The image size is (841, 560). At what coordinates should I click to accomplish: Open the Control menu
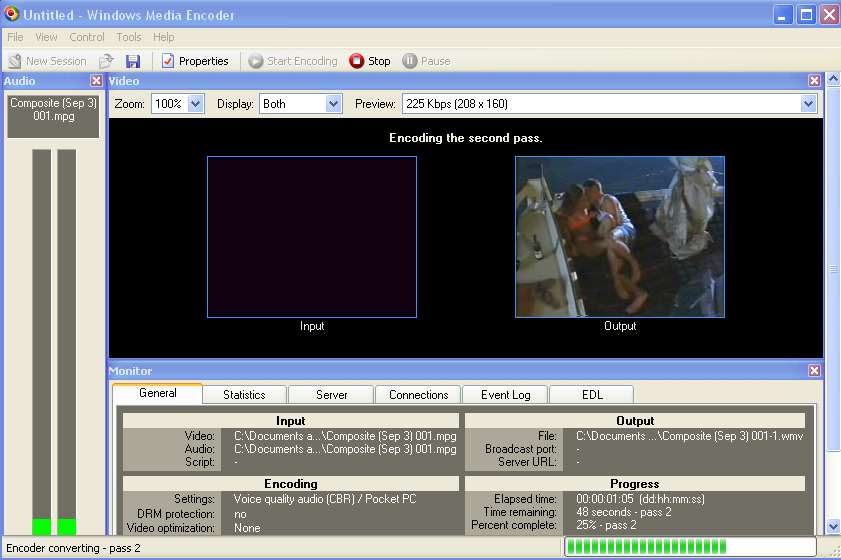click(86, 37)
